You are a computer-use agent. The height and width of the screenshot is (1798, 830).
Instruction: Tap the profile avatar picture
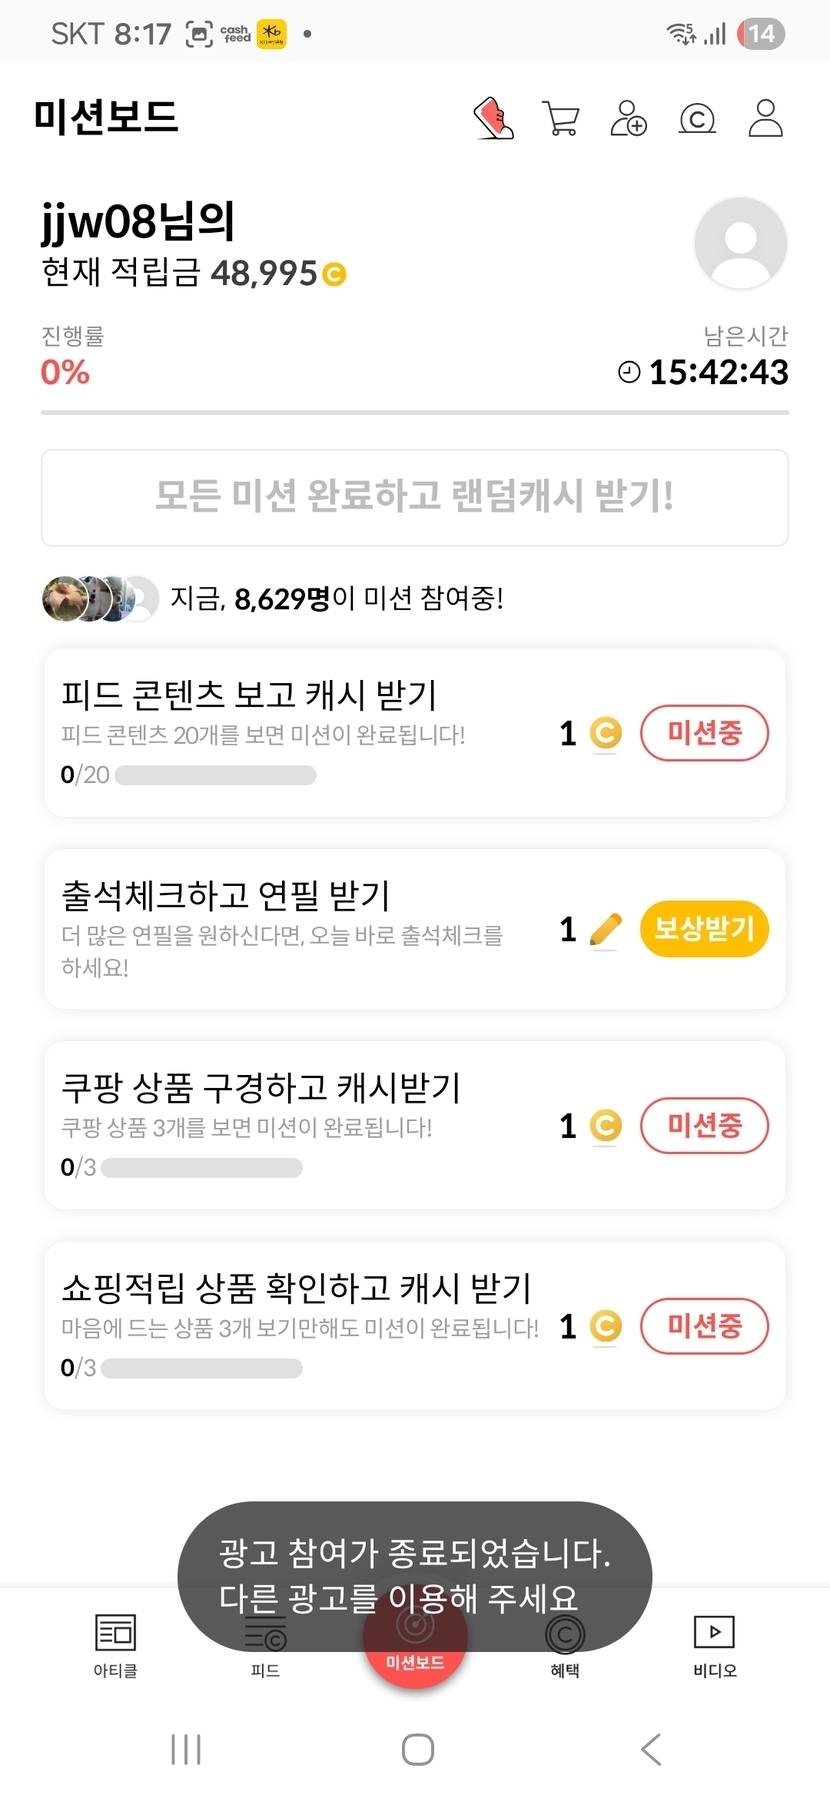coord(740,243)
